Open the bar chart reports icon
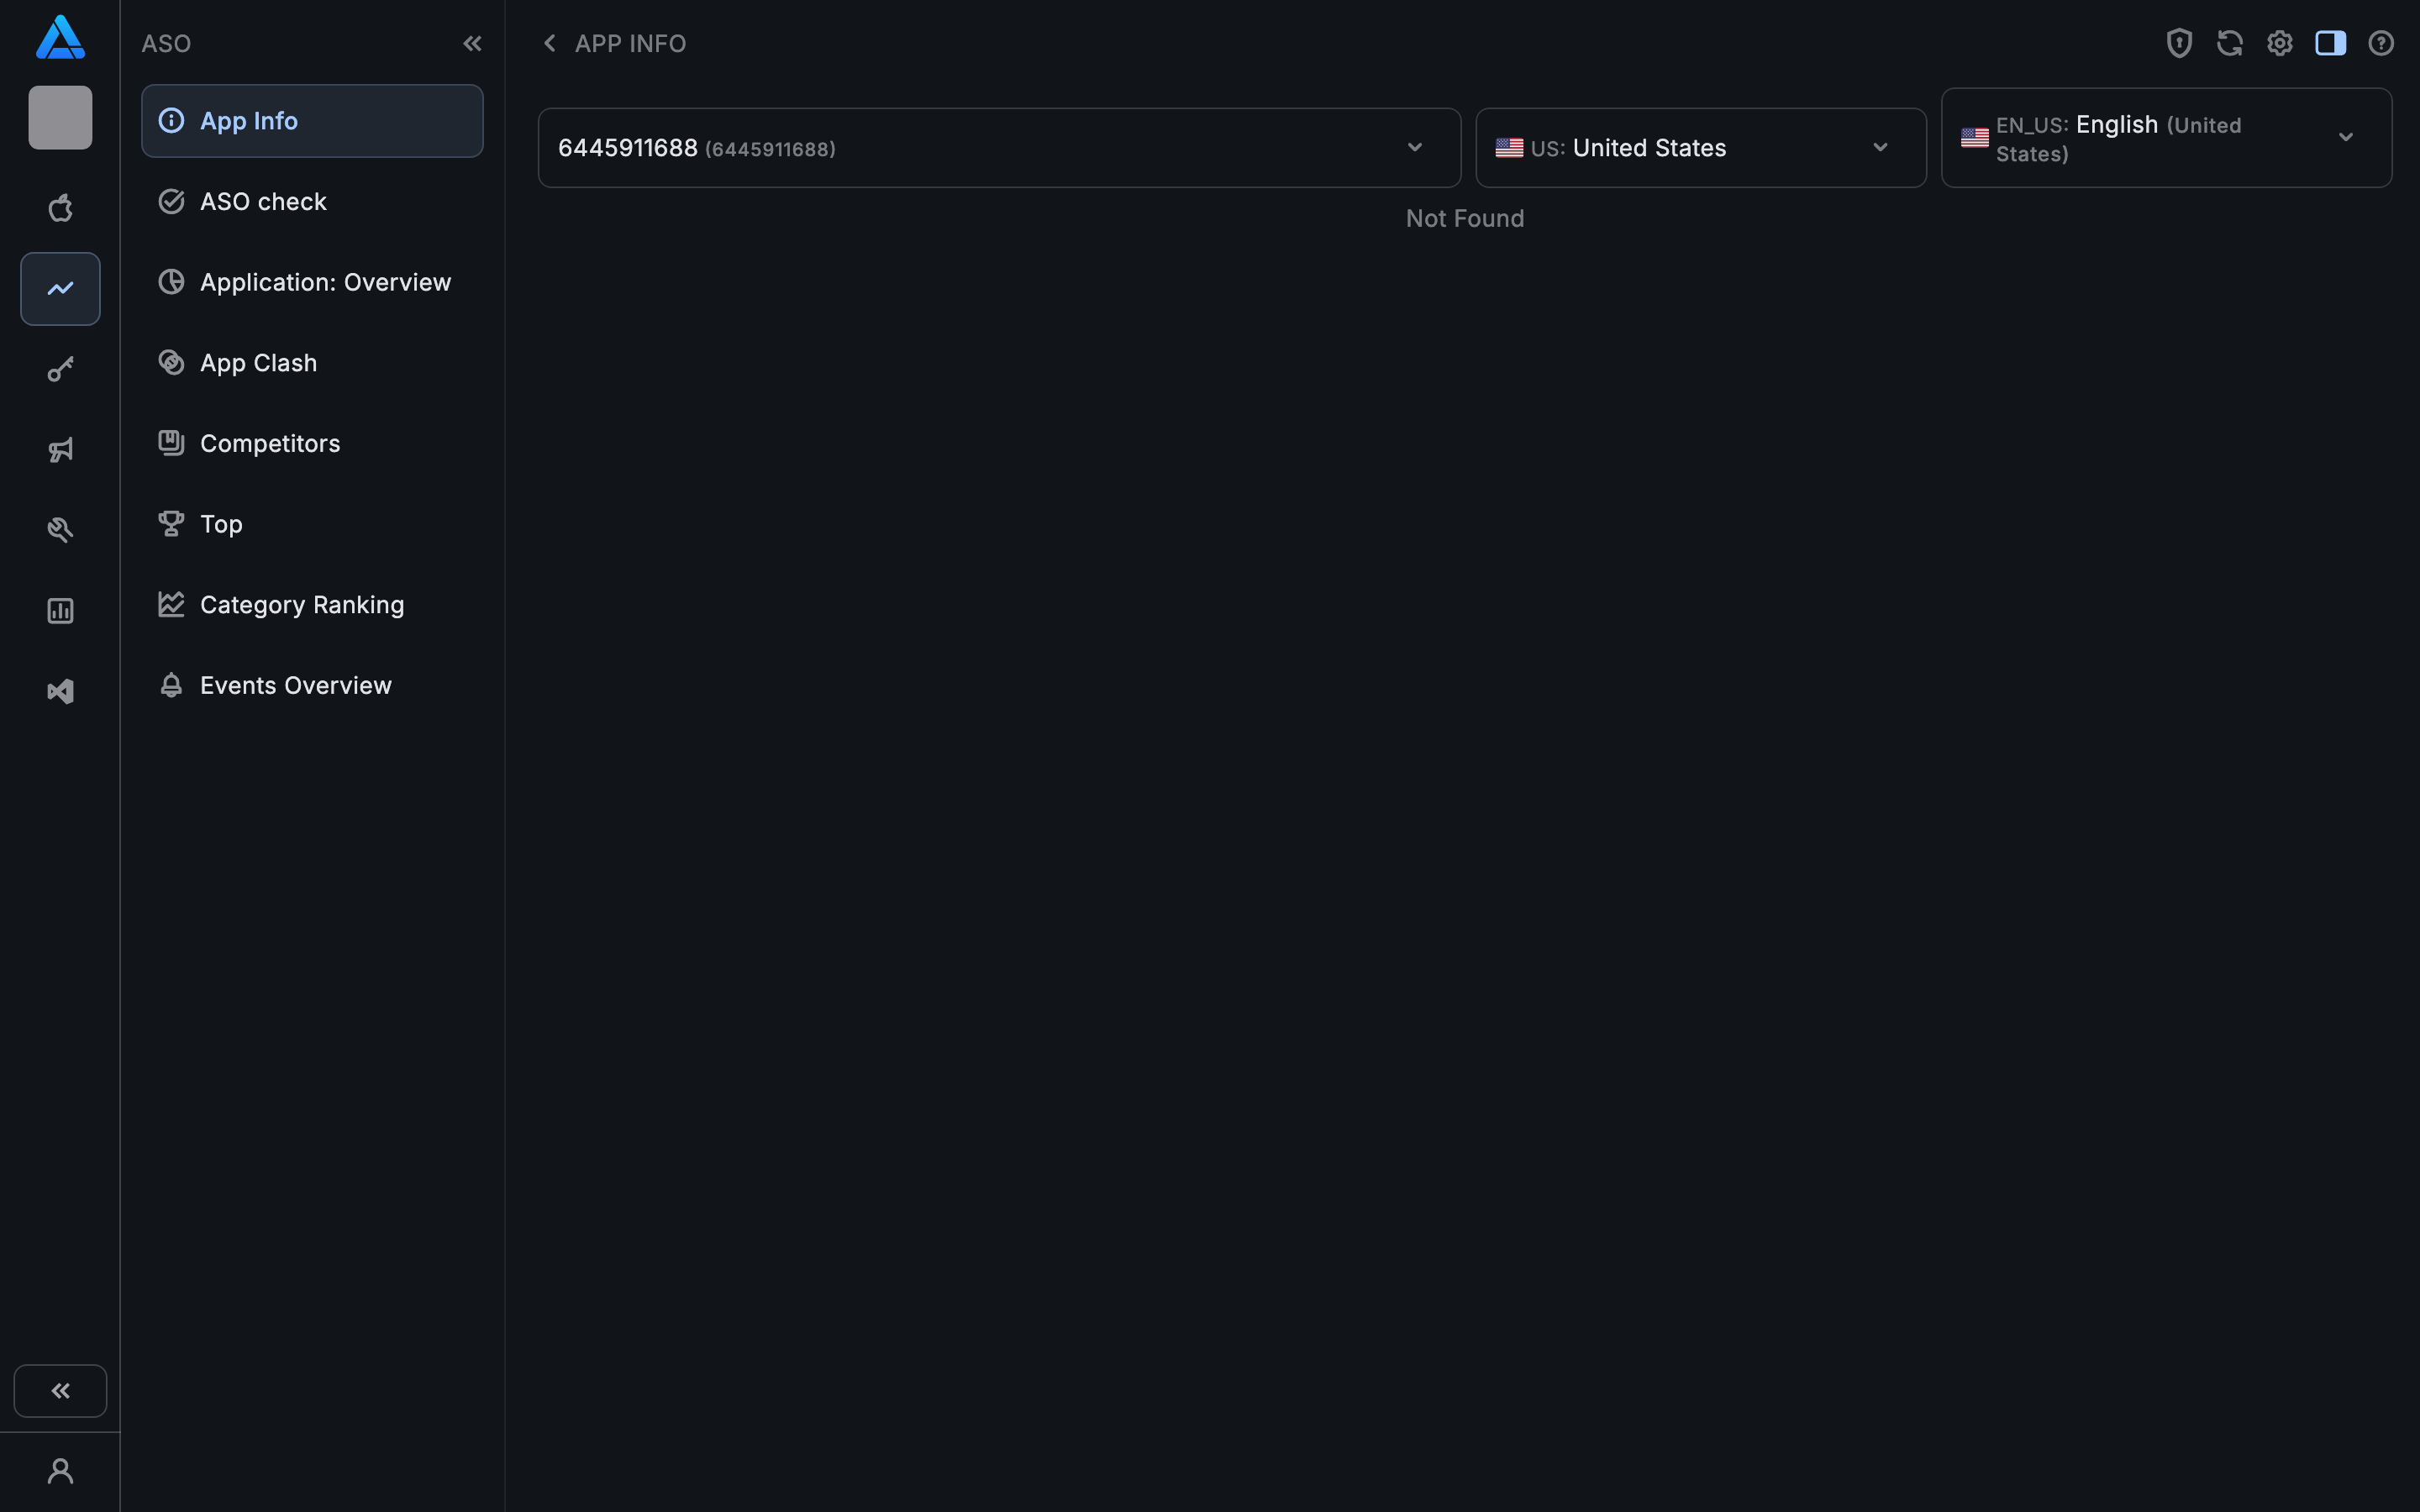 pyautogui.click(x=60, y=610)
